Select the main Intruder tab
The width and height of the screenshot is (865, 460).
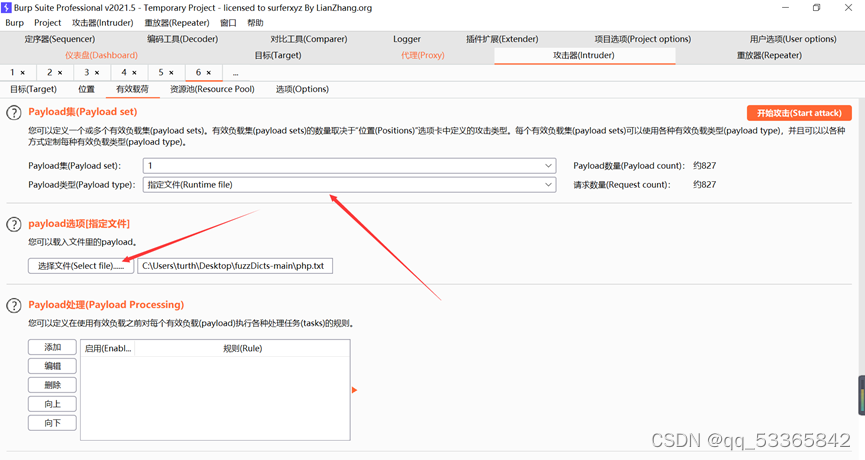(x=584, y=55)
